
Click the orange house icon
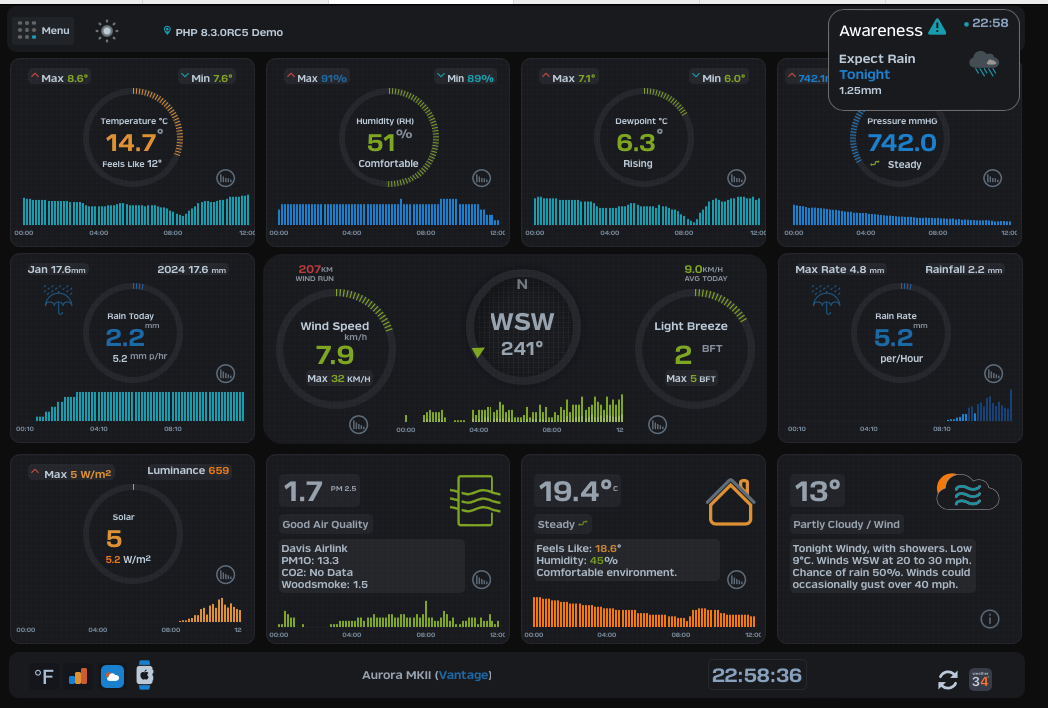[731, 502]
